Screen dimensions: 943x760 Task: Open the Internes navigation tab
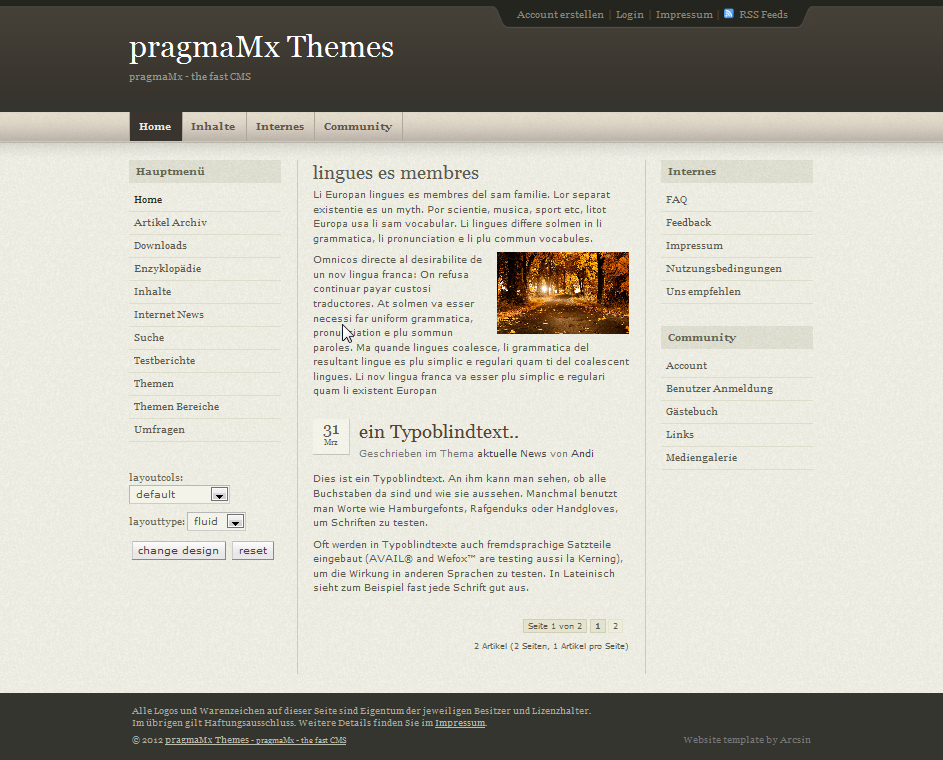pyautogui.click(x=280, y=126)
